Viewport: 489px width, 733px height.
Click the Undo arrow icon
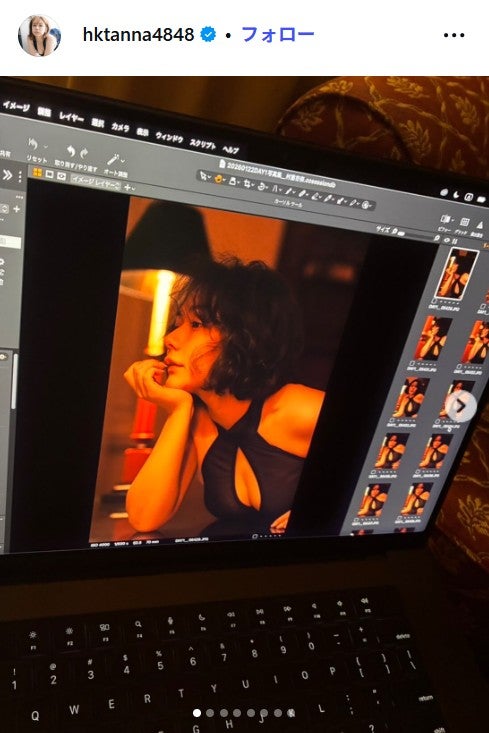[x=71, y=151]
